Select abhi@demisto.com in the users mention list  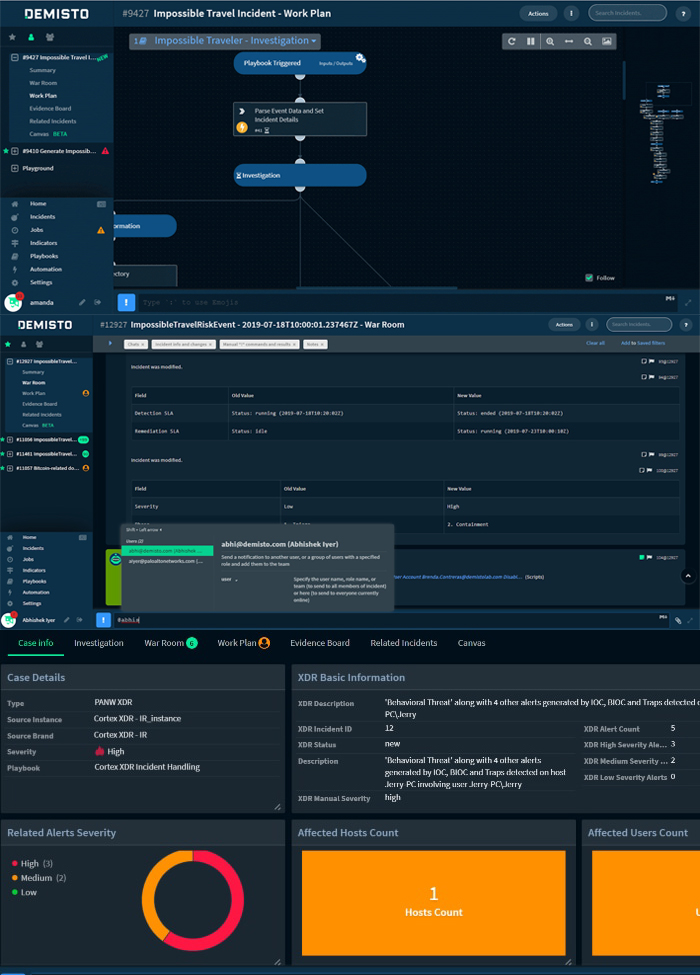coord(167,551)
